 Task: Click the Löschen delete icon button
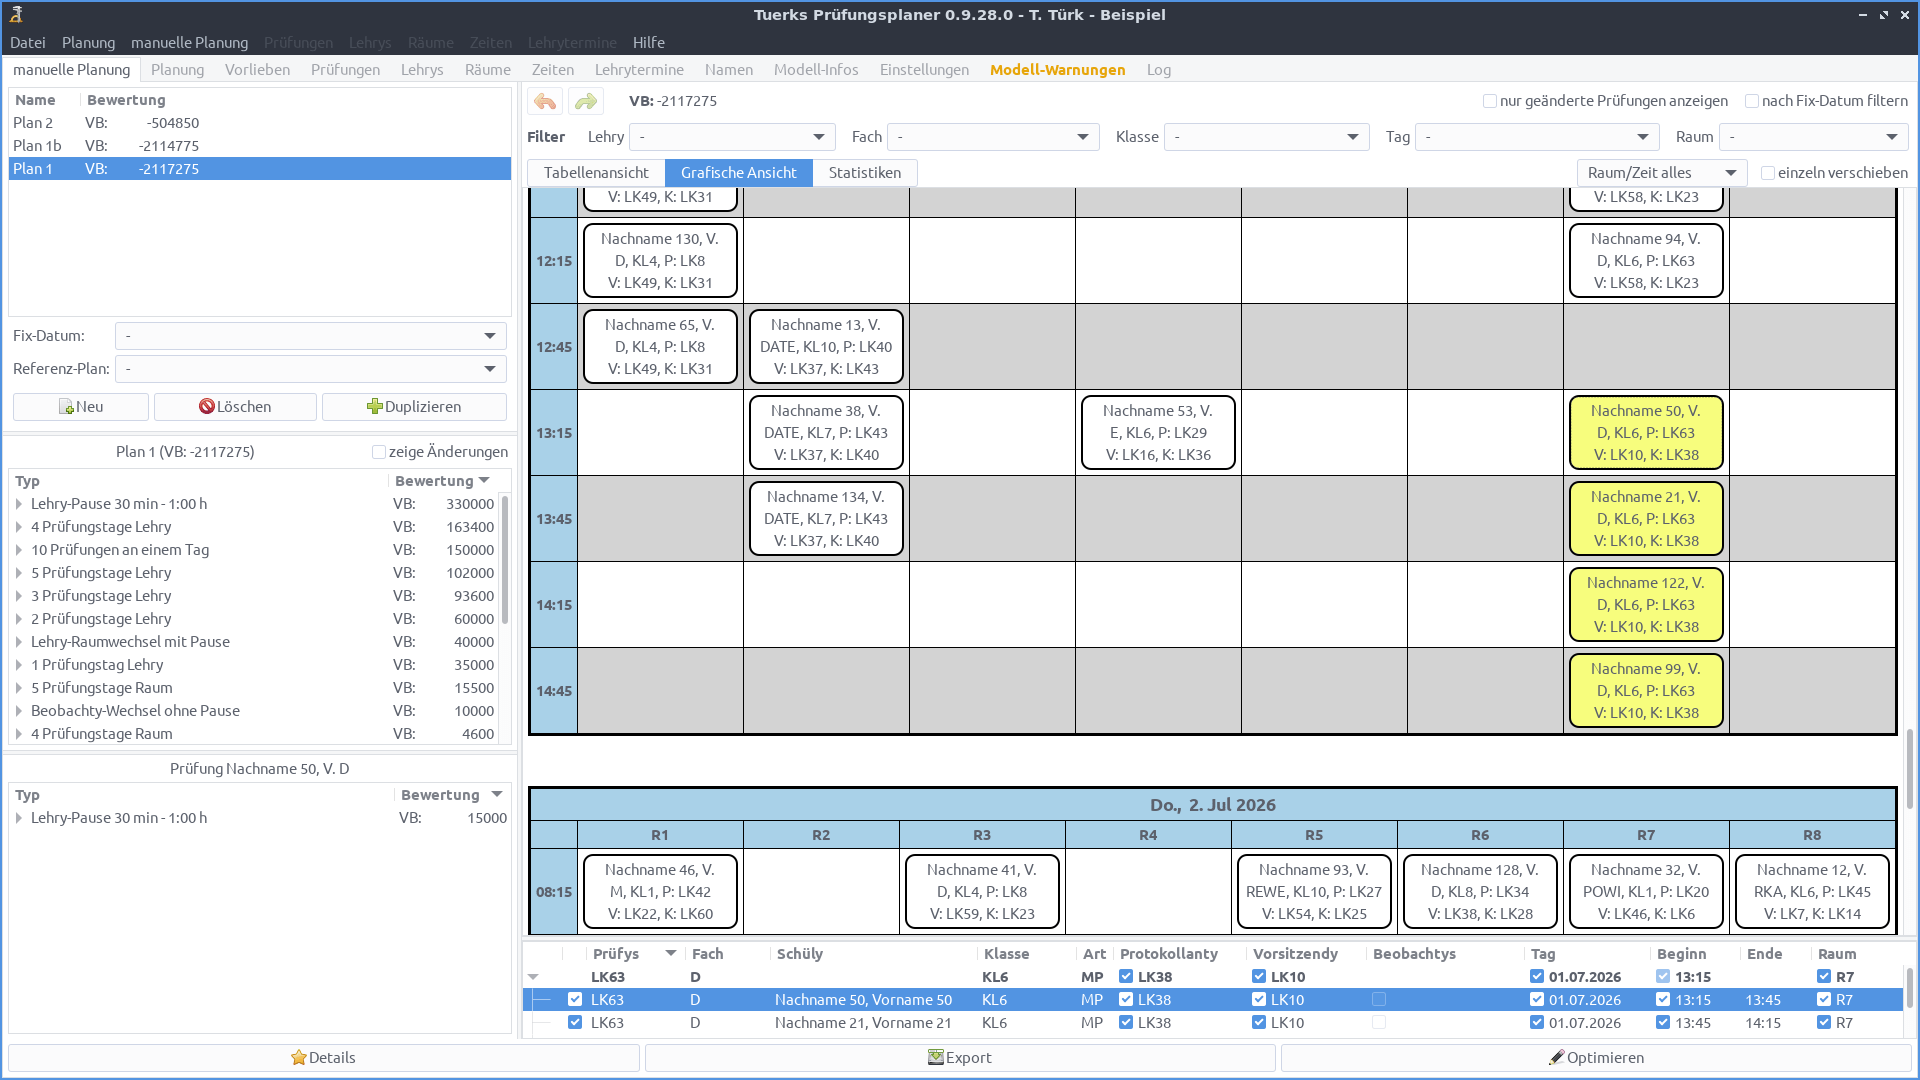(235, 407)
